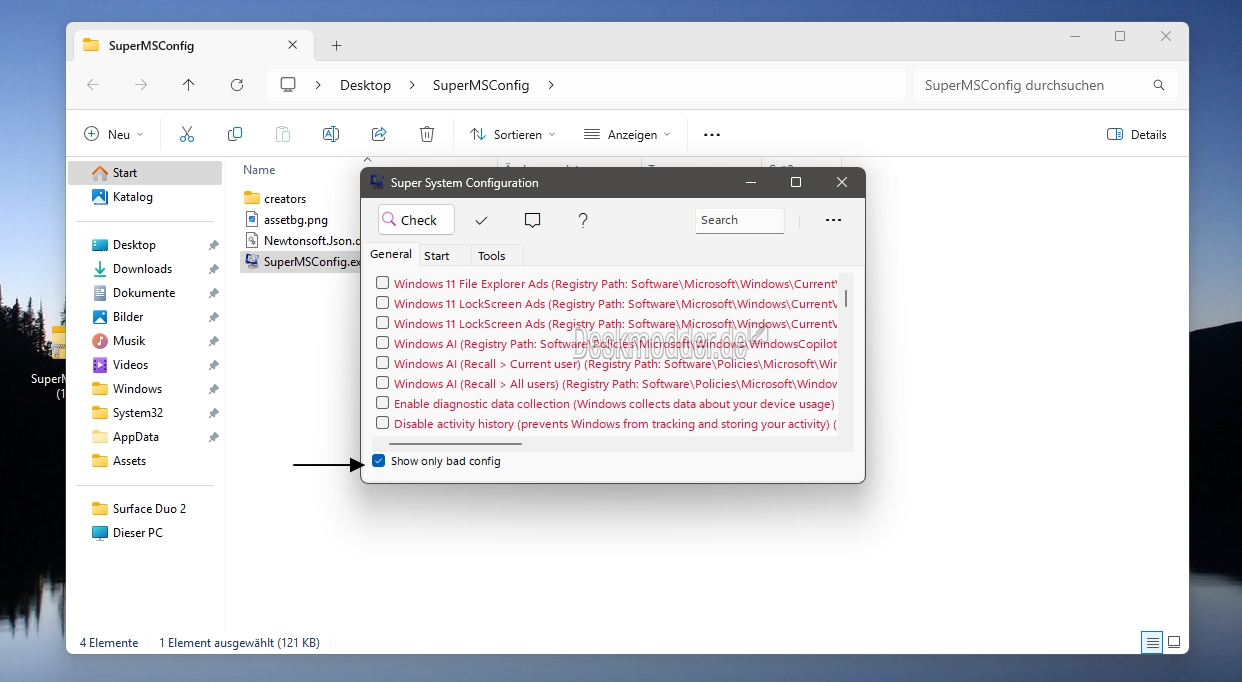The height and width of the screenshot is (682, 1242).
Task: Open the Anzeigen view dropdown
Action: 627,134
